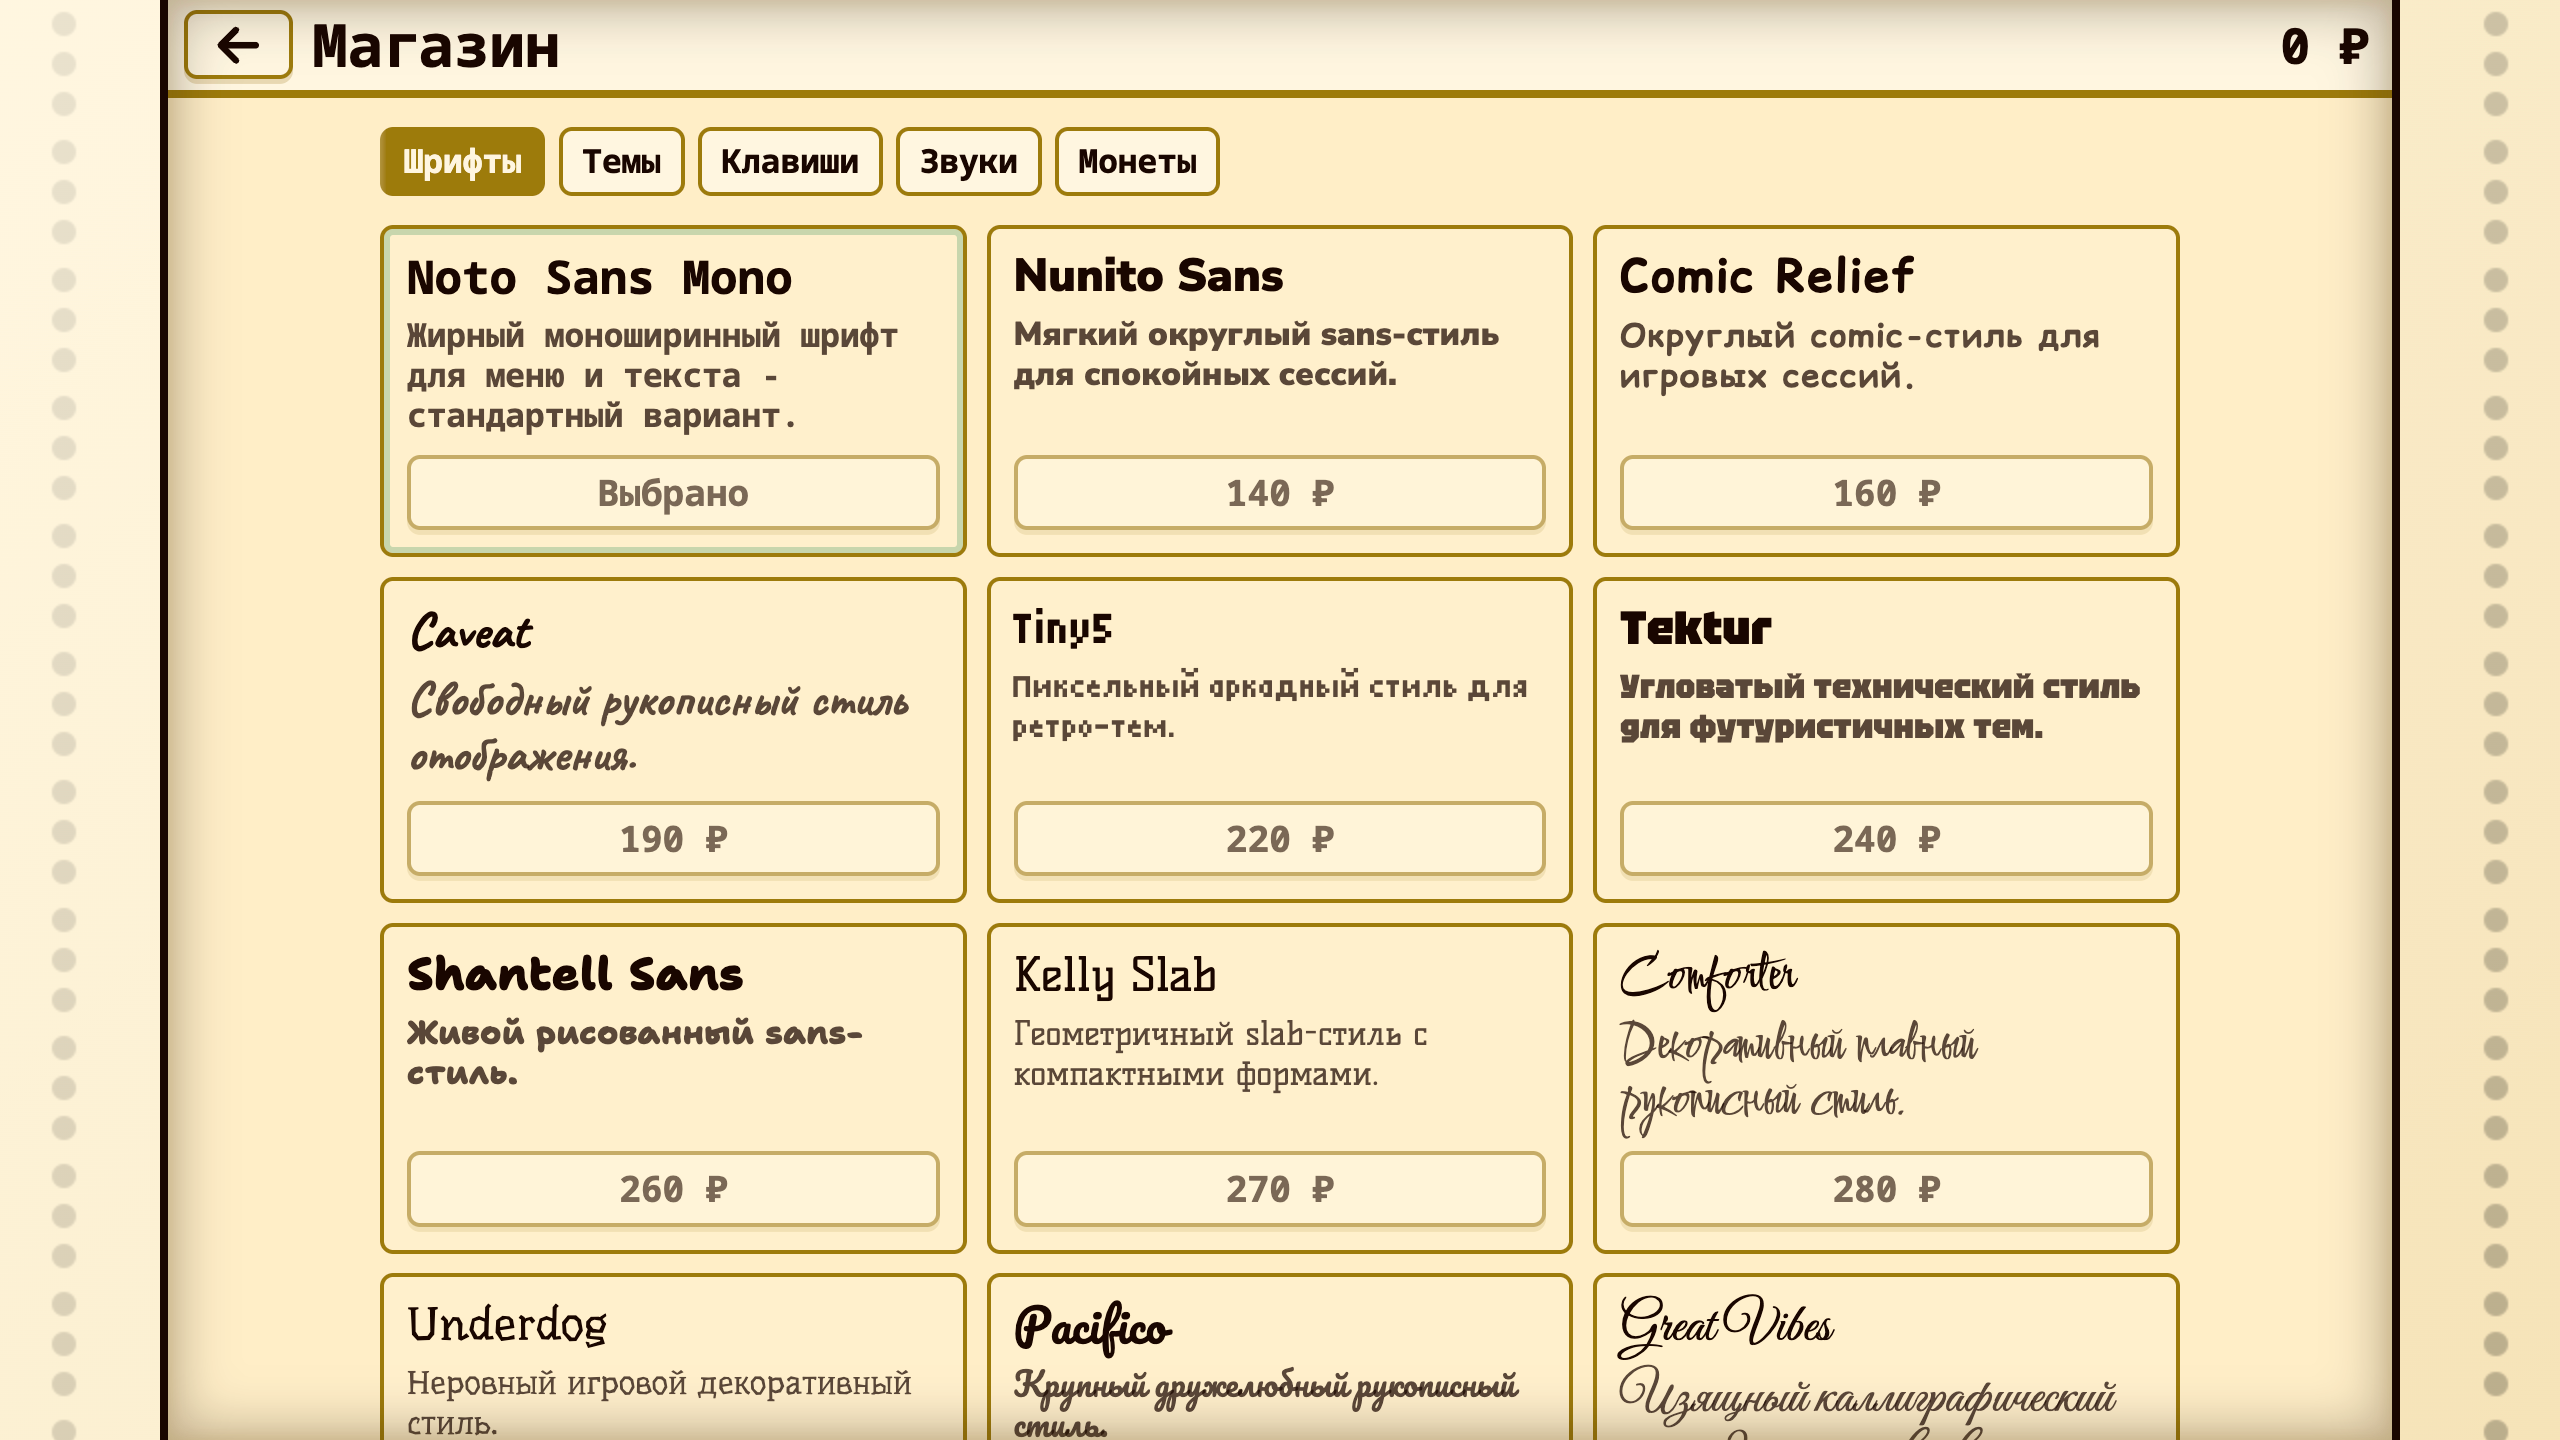Viewport: 2560px width, 1440px height.
Task: Click the Caveat font title
Action: [x=471, y=632]
